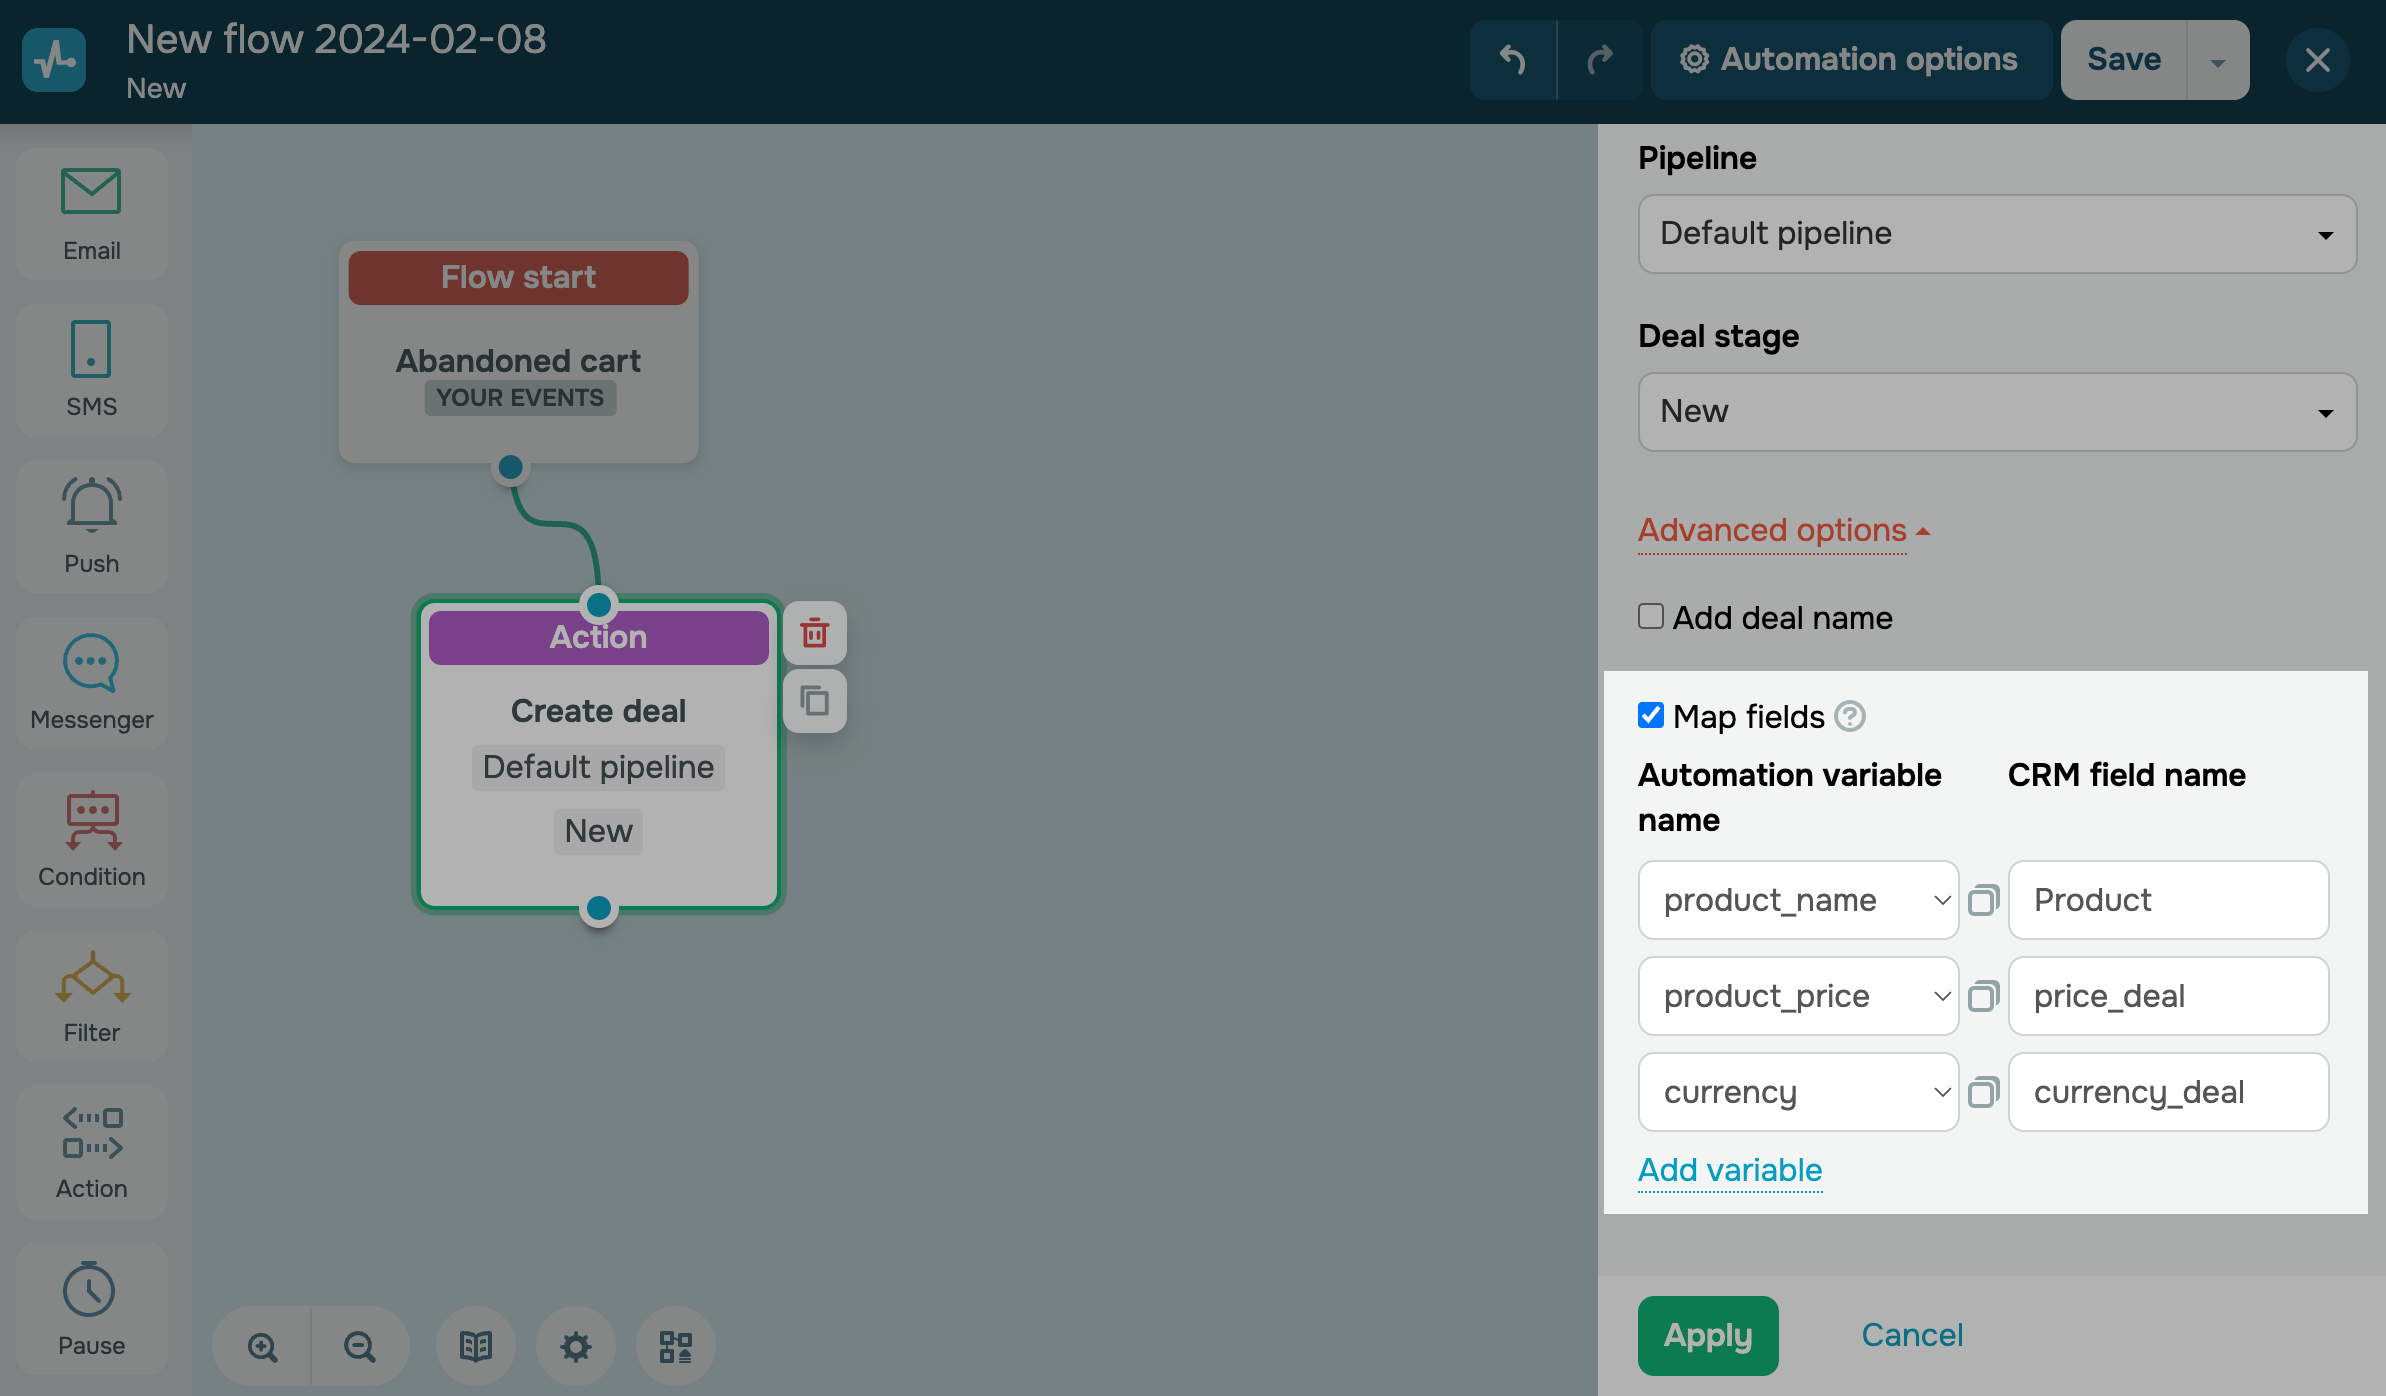This screenshot has width=2386, height=1396.
Task: Uncheck the Map fields checkbox
Action: (x=1651, y=715)
